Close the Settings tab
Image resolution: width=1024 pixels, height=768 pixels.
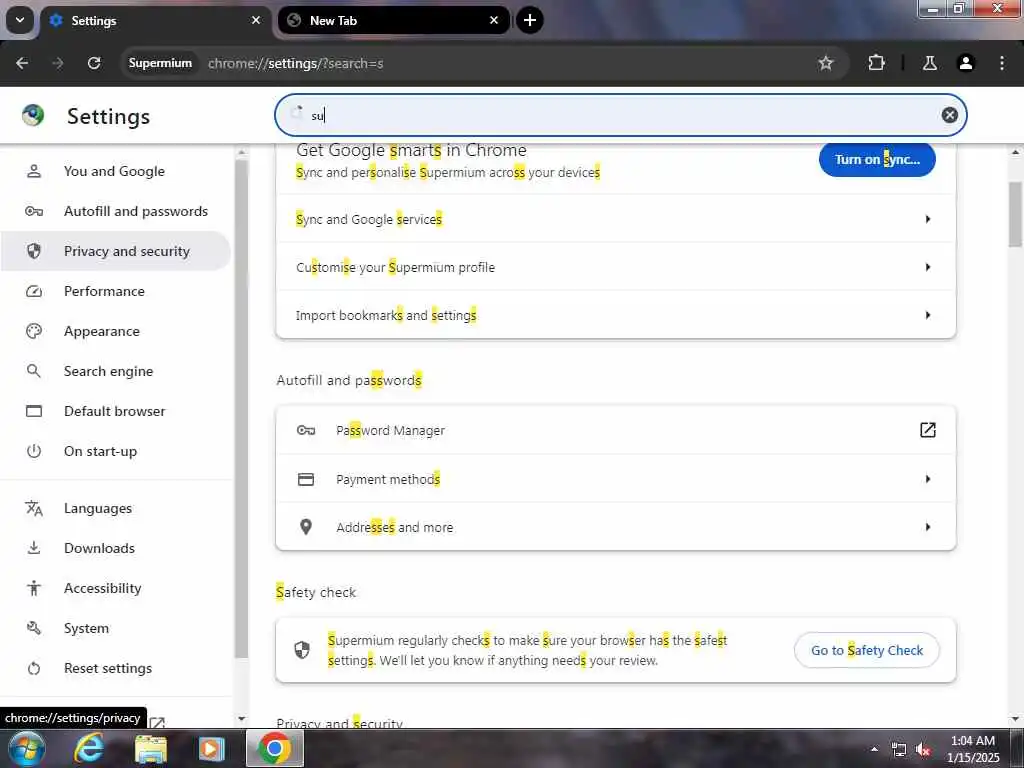[x=256, y=20]
